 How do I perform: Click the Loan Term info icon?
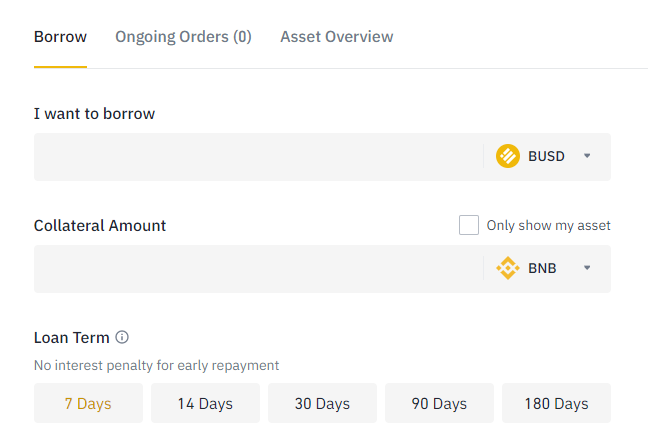pyautogui.click(x=123, y=337)
